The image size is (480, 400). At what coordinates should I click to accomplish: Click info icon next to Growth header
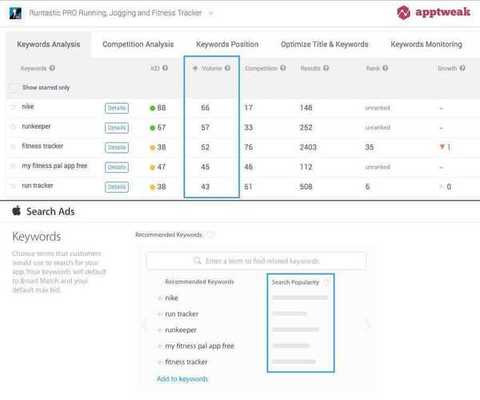[462, 68]
